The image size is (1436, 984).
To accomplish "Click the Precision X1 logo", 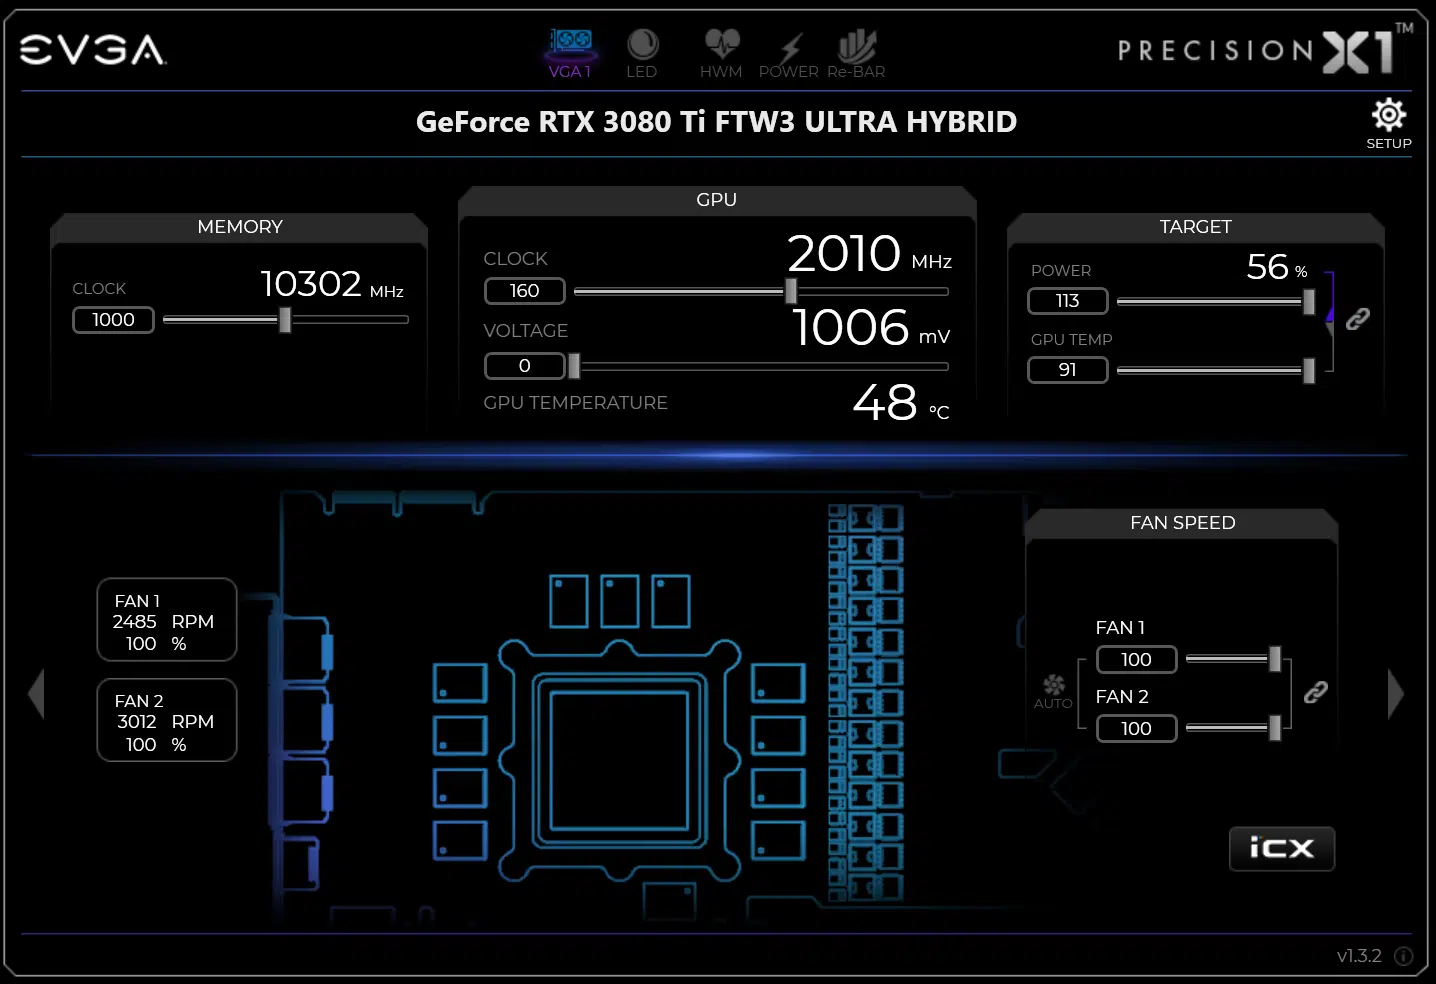I will point(1265,50).
